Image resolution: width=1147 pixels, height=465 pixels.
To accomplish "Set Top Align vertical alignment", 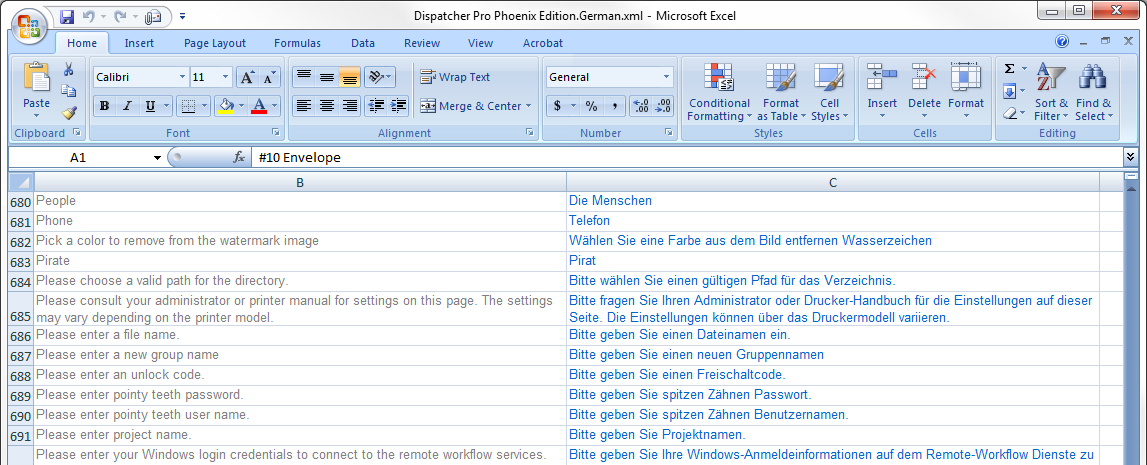I will [303, 76].
